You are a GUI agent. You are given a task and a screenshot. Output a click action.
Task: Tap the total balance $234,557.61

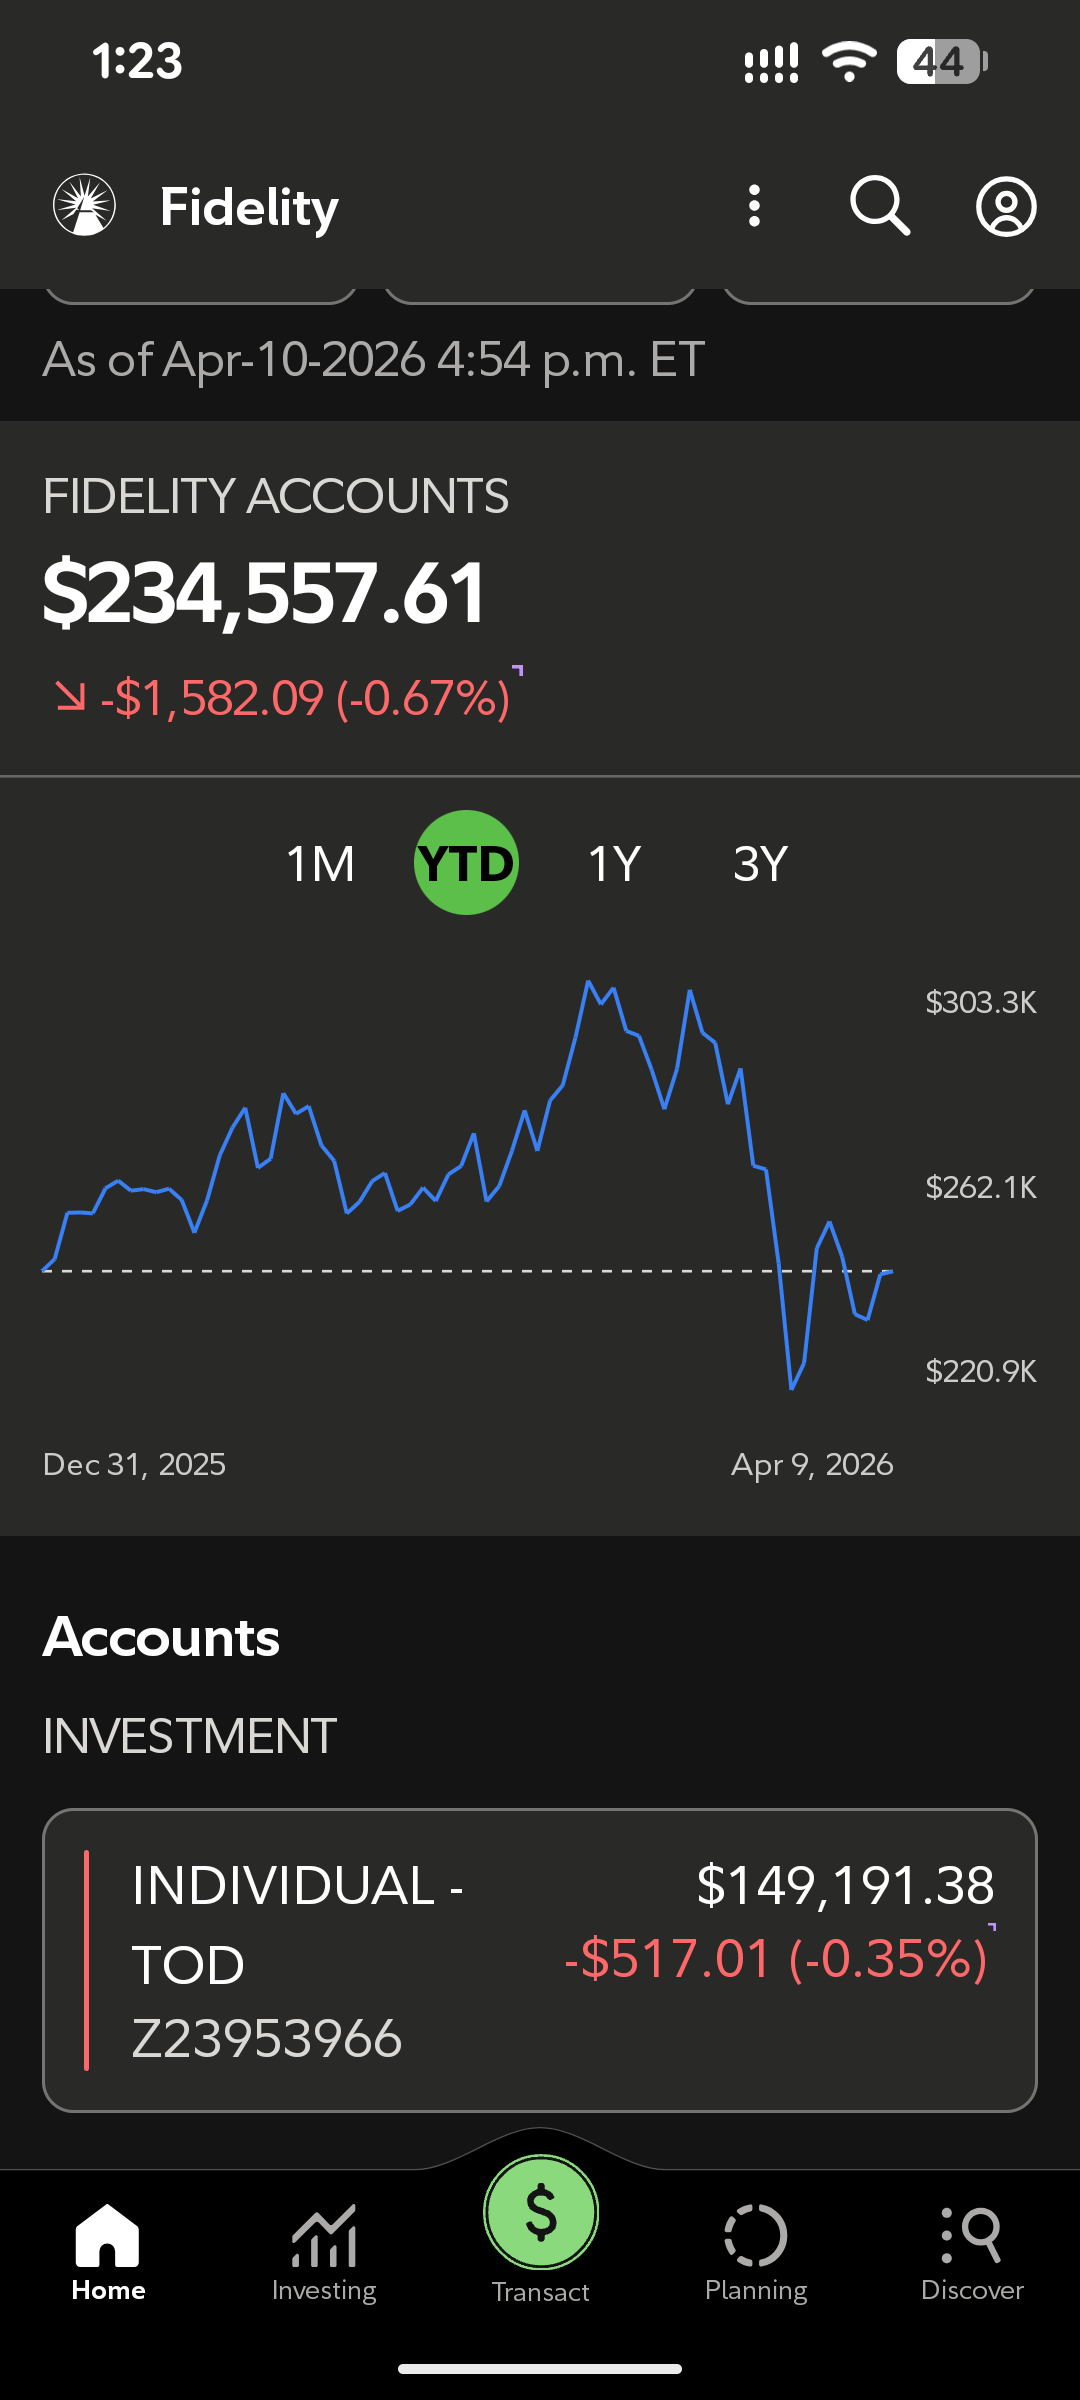click(265, 594)
